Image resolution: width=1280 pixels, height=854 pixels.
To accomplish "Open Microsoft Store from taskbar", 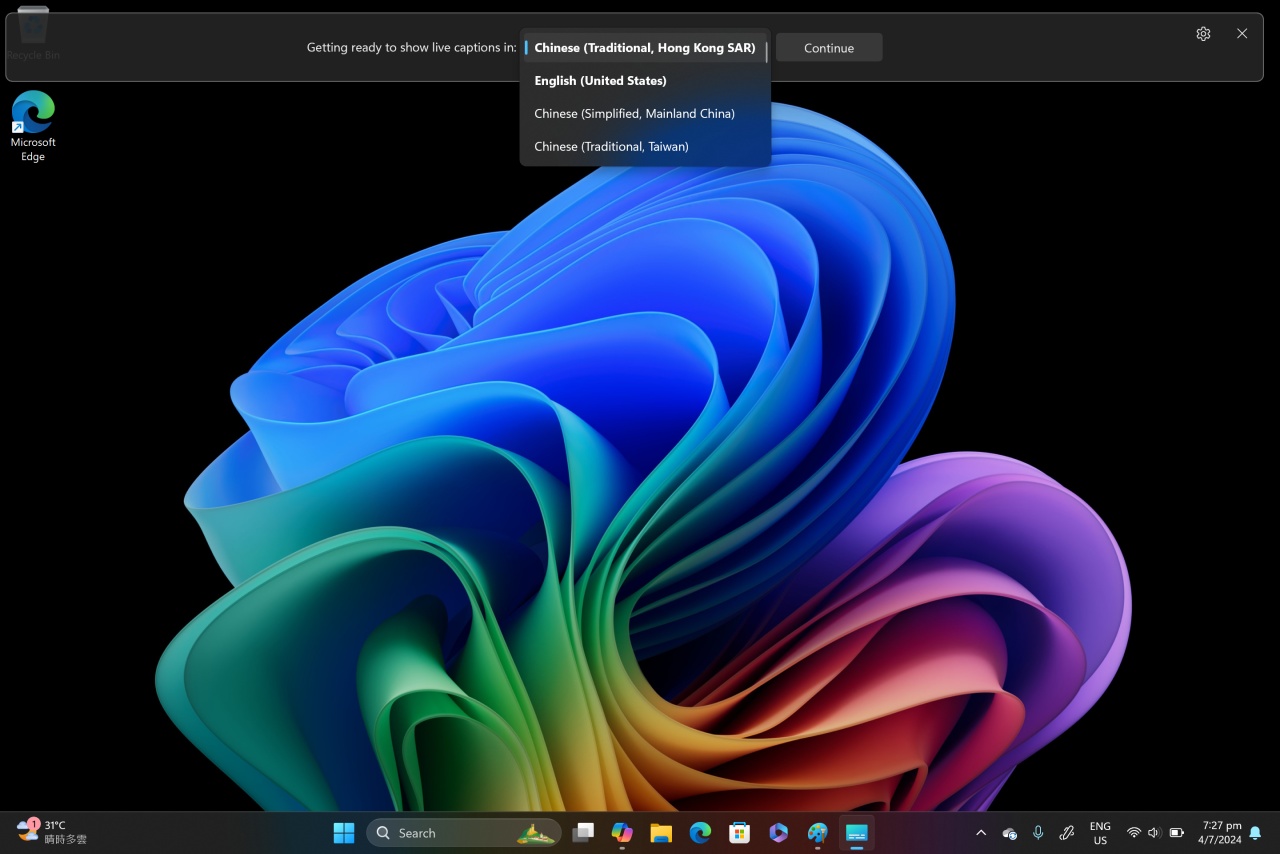I will tap(739, 833).
